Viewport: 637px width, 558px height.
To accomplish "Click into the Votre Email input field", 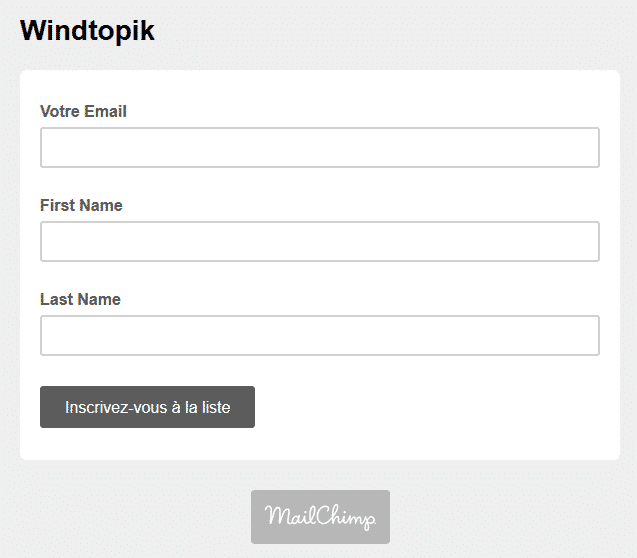I will pyautogui.click(x=320, y=147).
